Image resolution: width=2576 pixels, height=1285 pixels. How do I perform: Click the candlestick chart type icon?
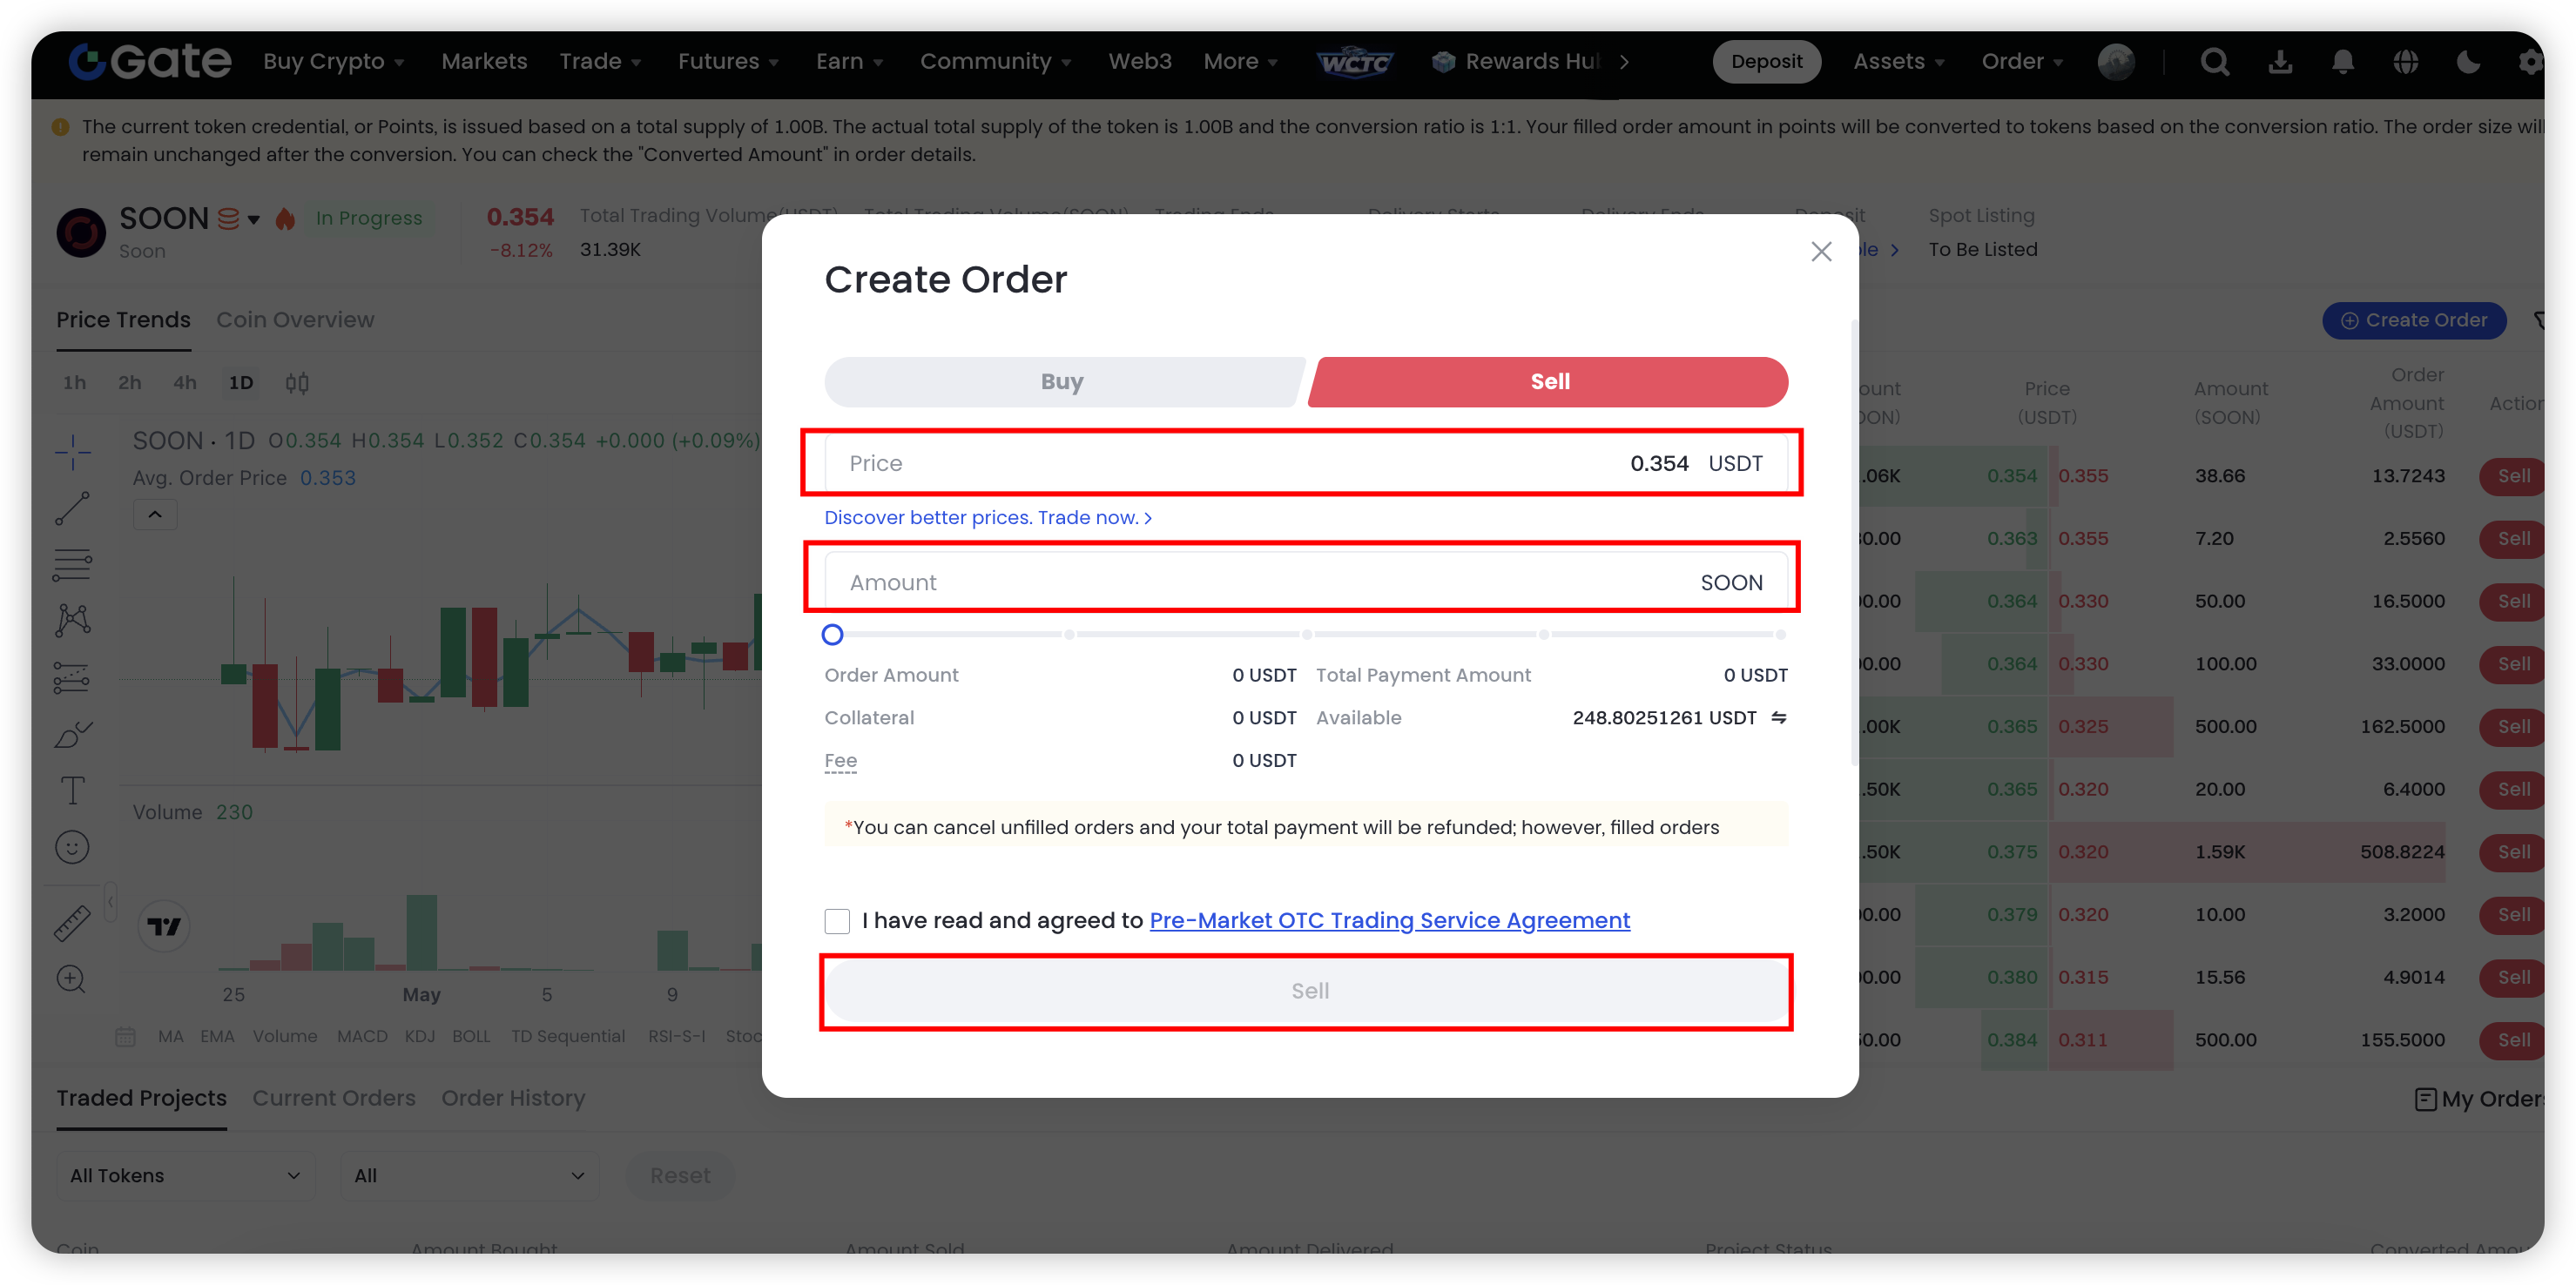(x=297, y=383)
